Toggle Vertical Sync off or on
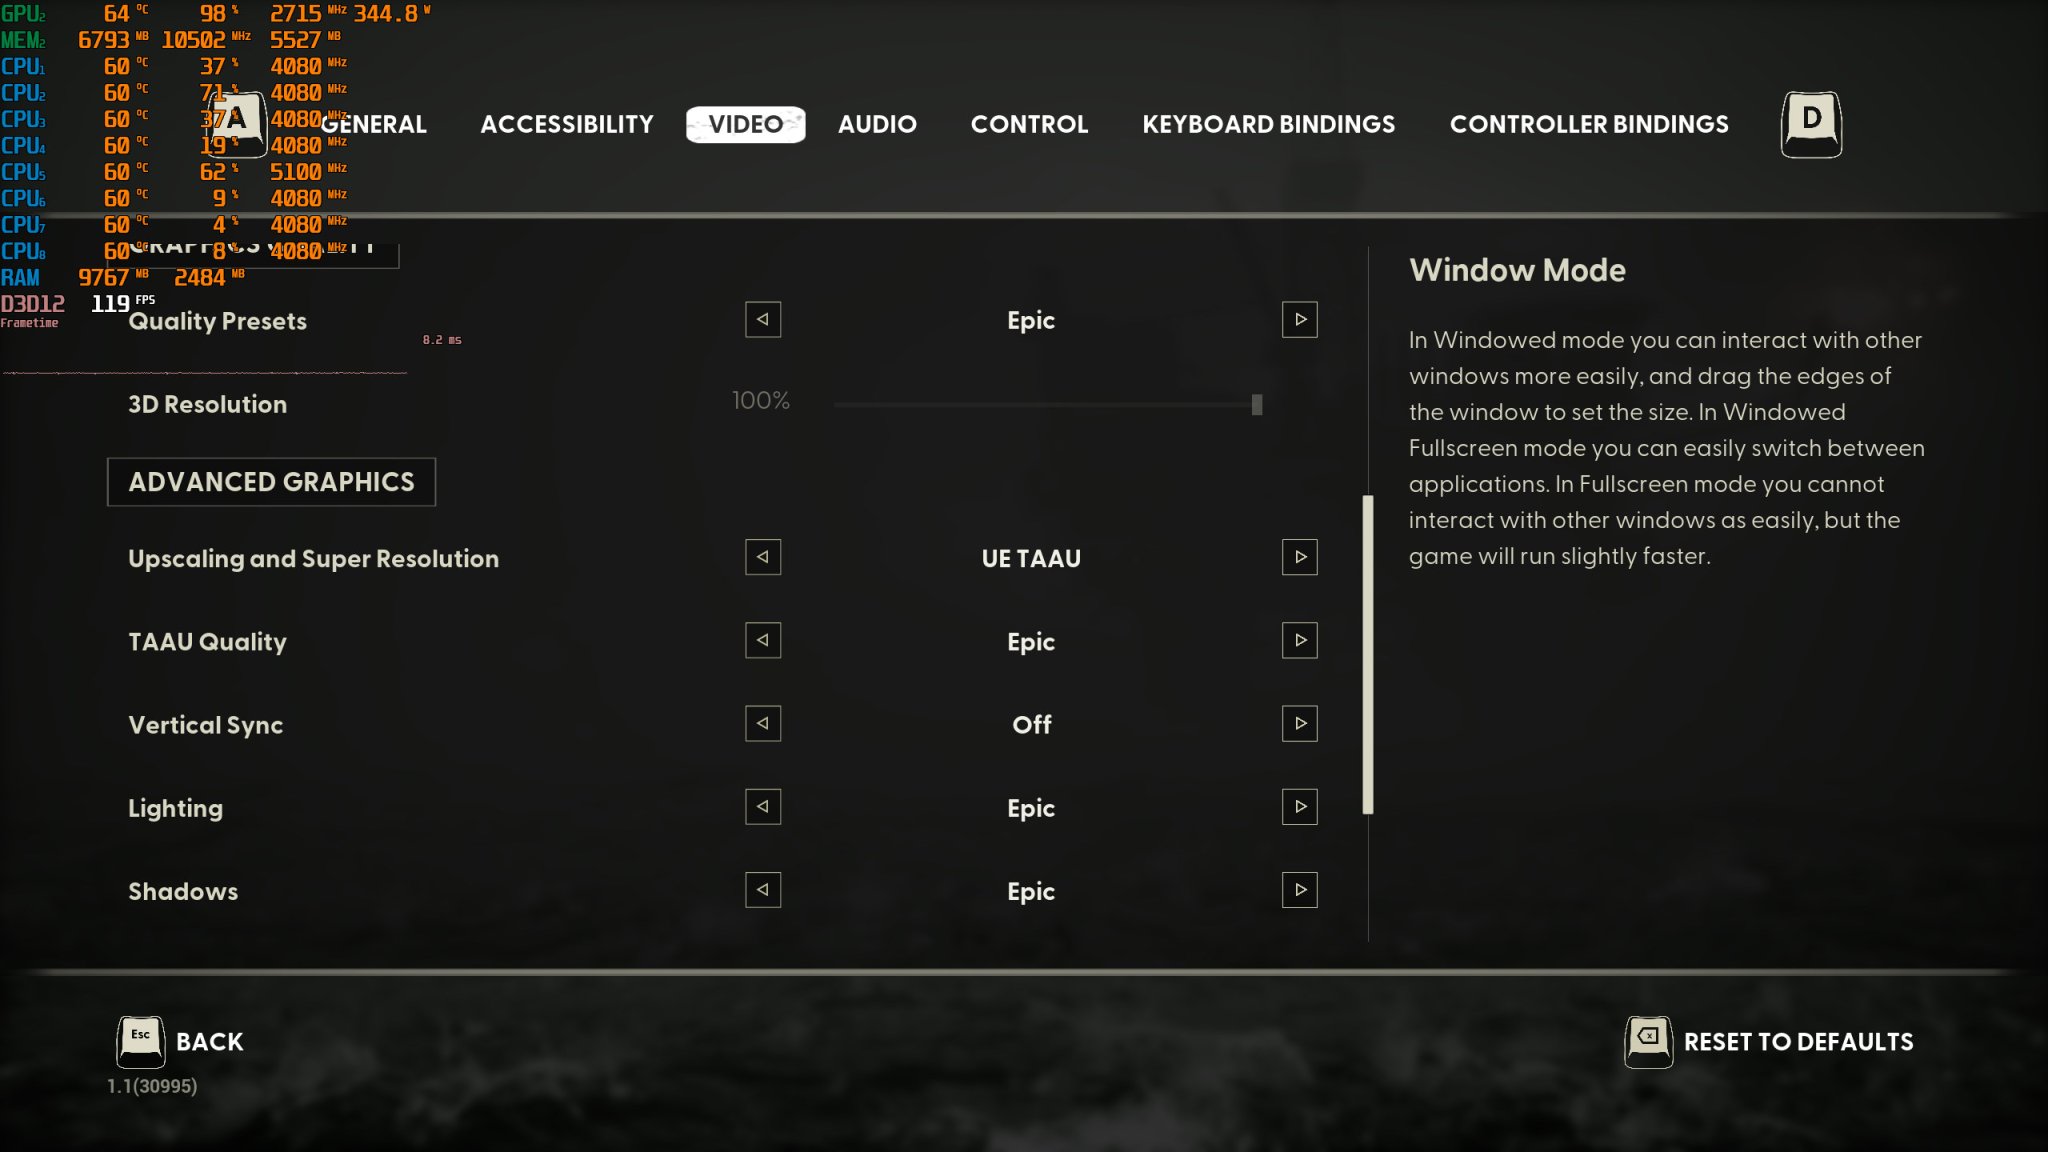2048x1152 pixels. (1298, 723)
